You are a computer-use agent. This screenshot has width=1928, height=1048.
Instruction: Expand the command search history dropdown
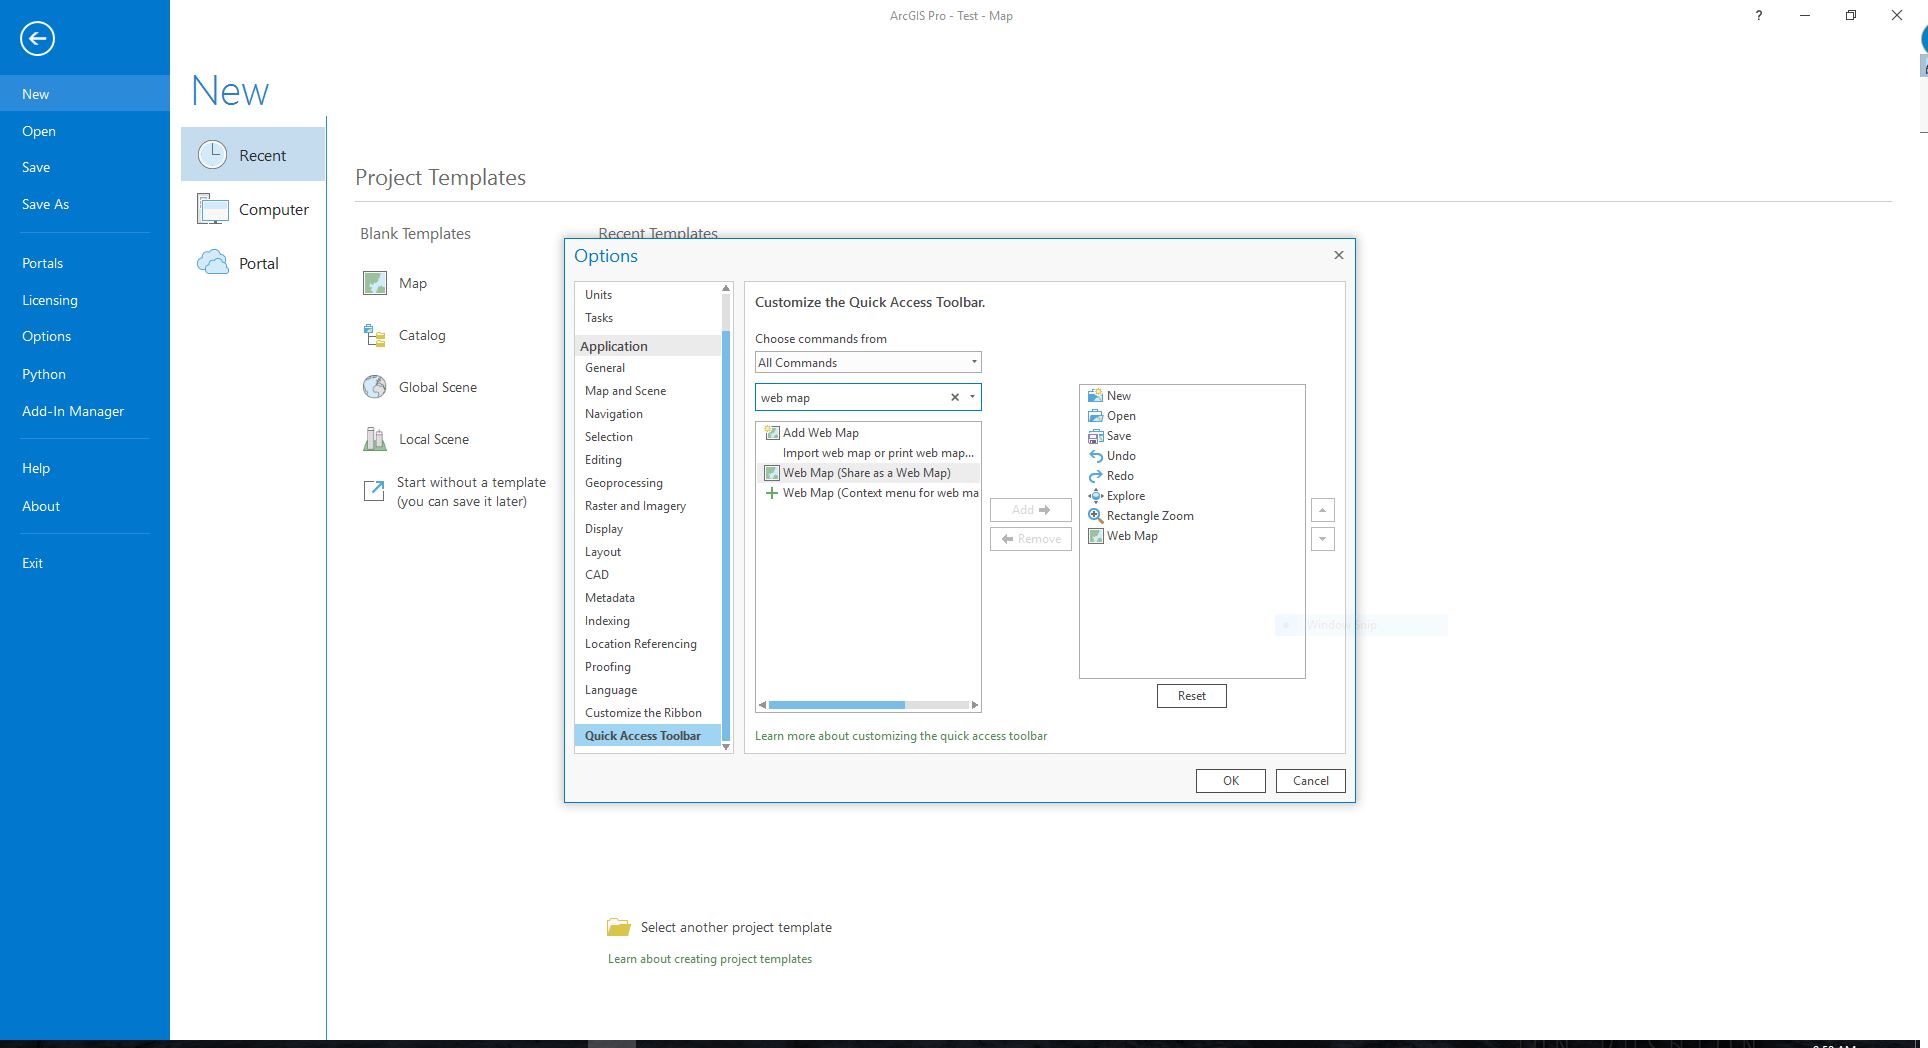pos(972,397)
